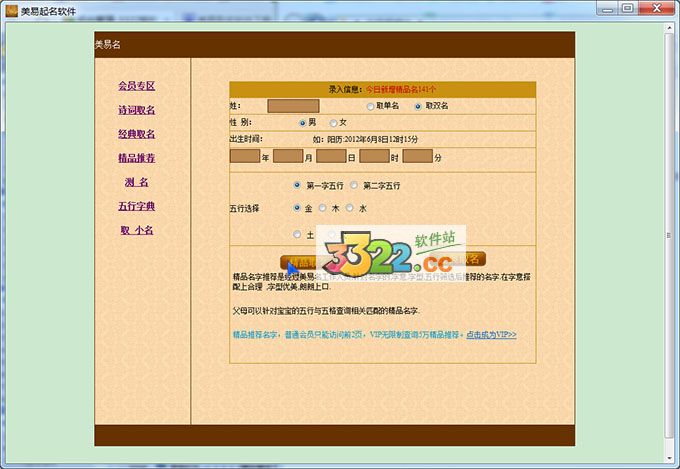Screen dimensions: 680x469
Task: Click the birth minute (分) input box
Action: tap(418, 156)
